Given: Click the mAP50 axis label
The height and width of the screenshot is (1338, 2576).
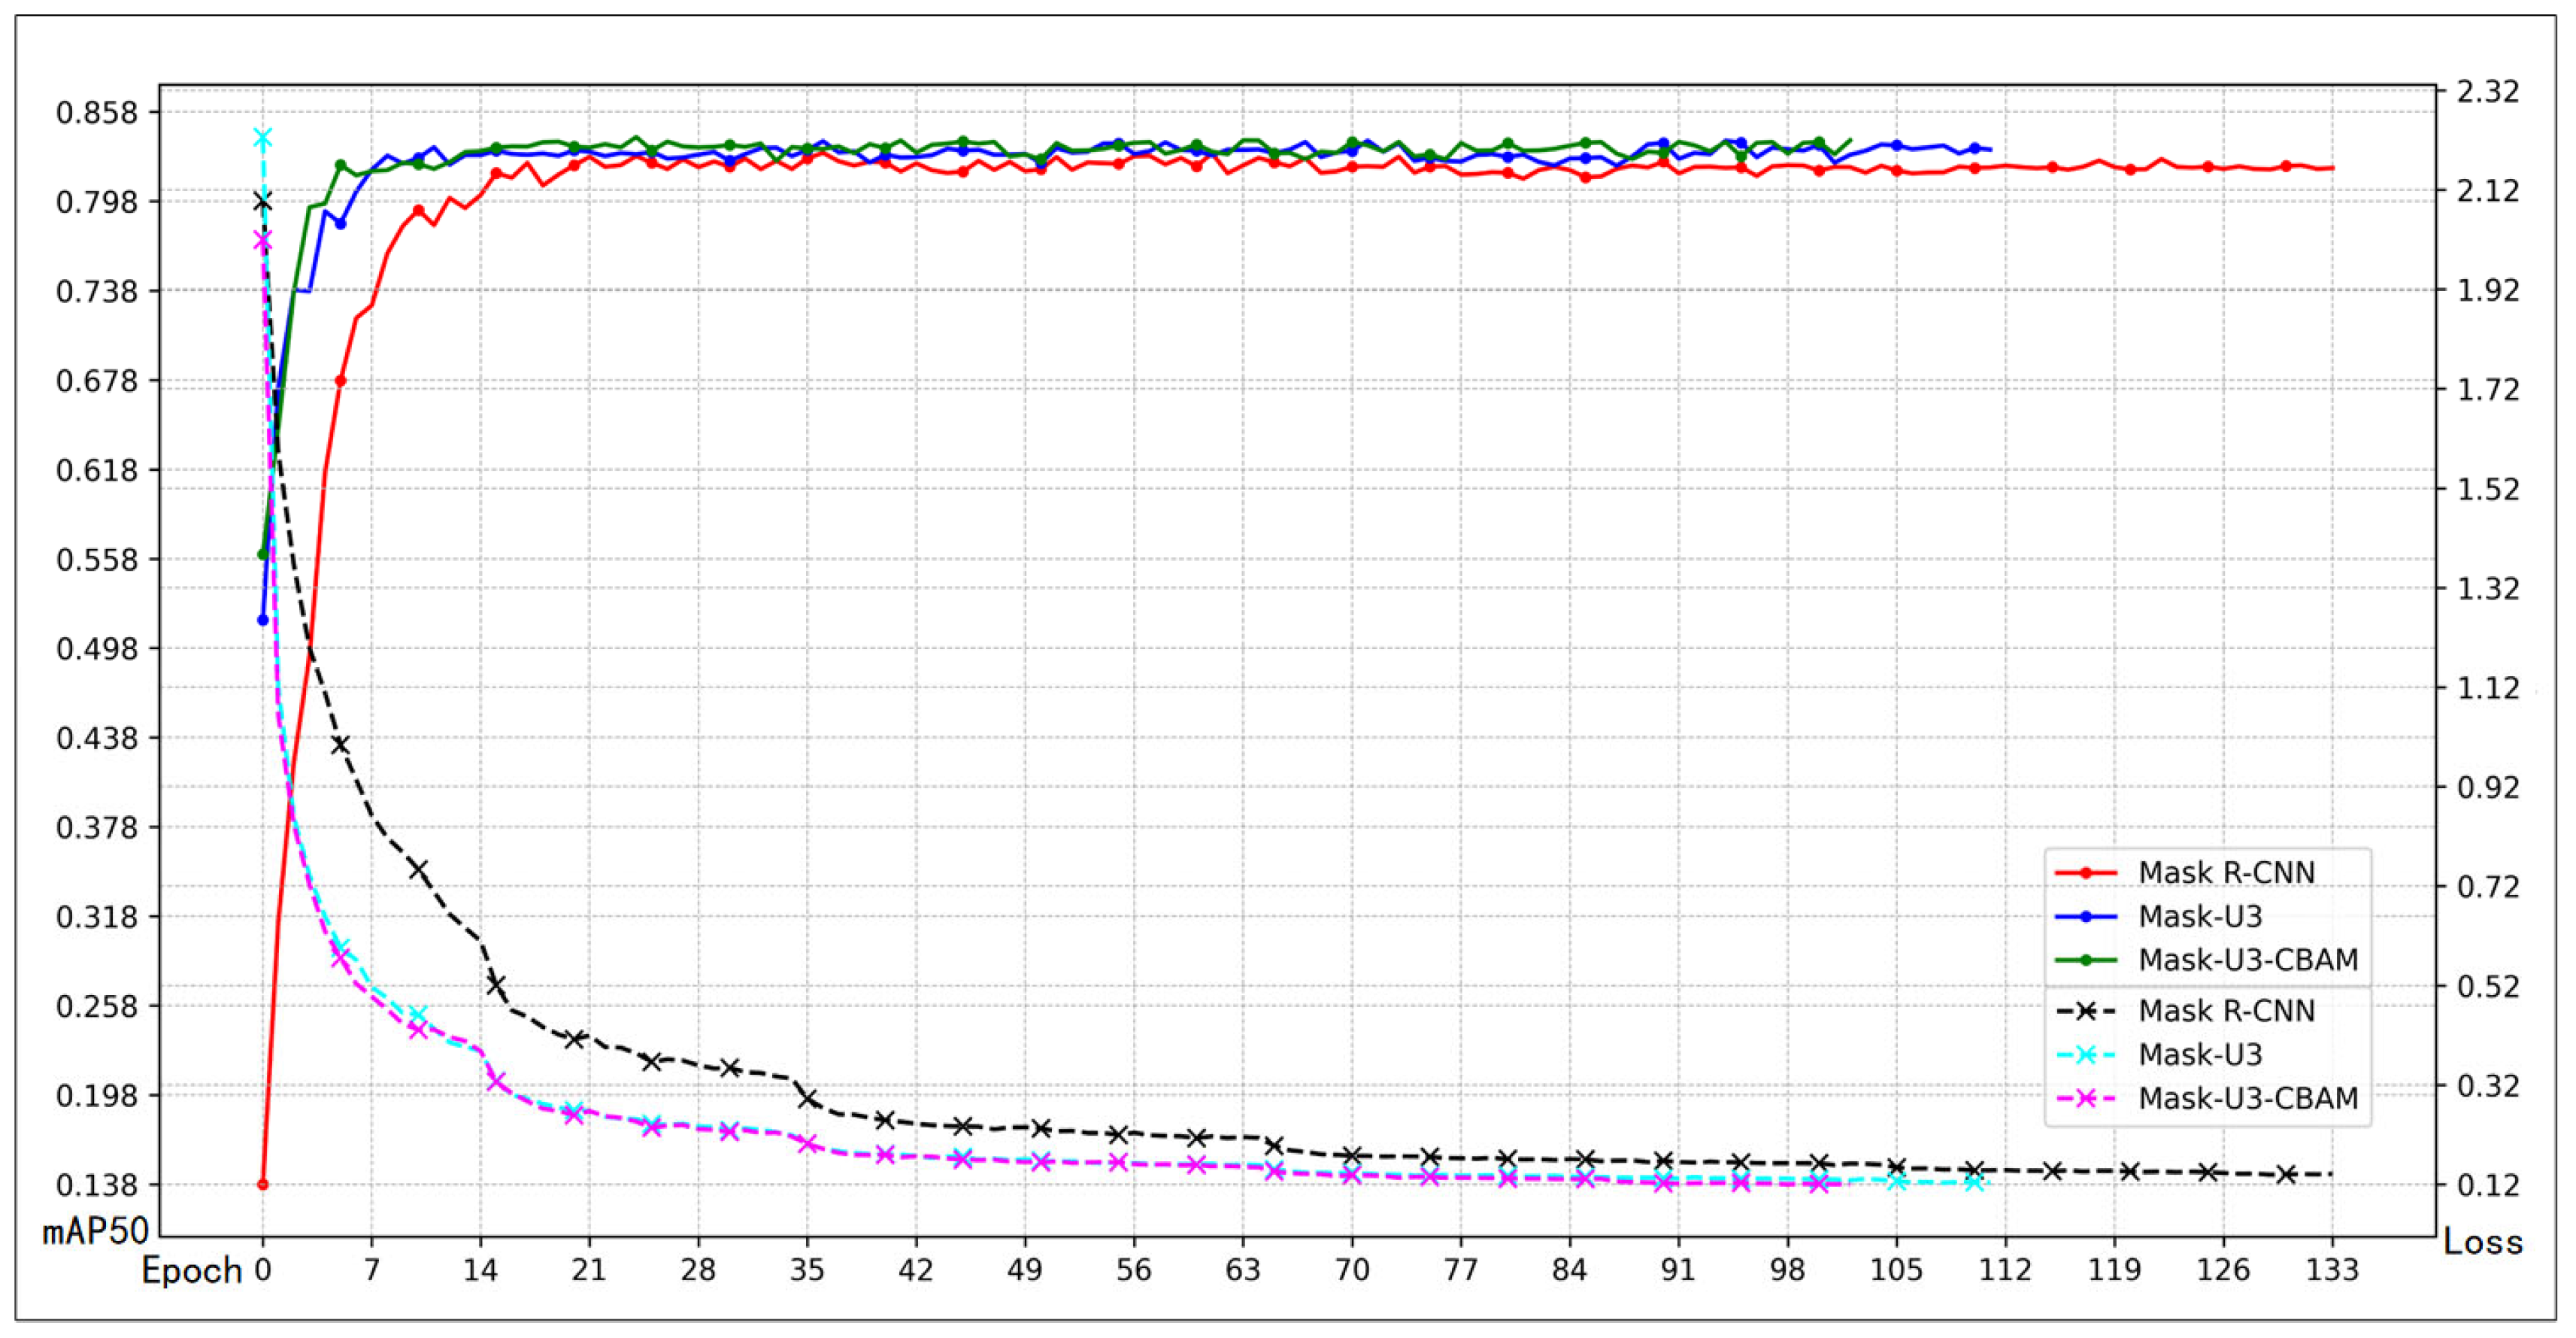Looking at the screenshot, I should (95, 1232).
